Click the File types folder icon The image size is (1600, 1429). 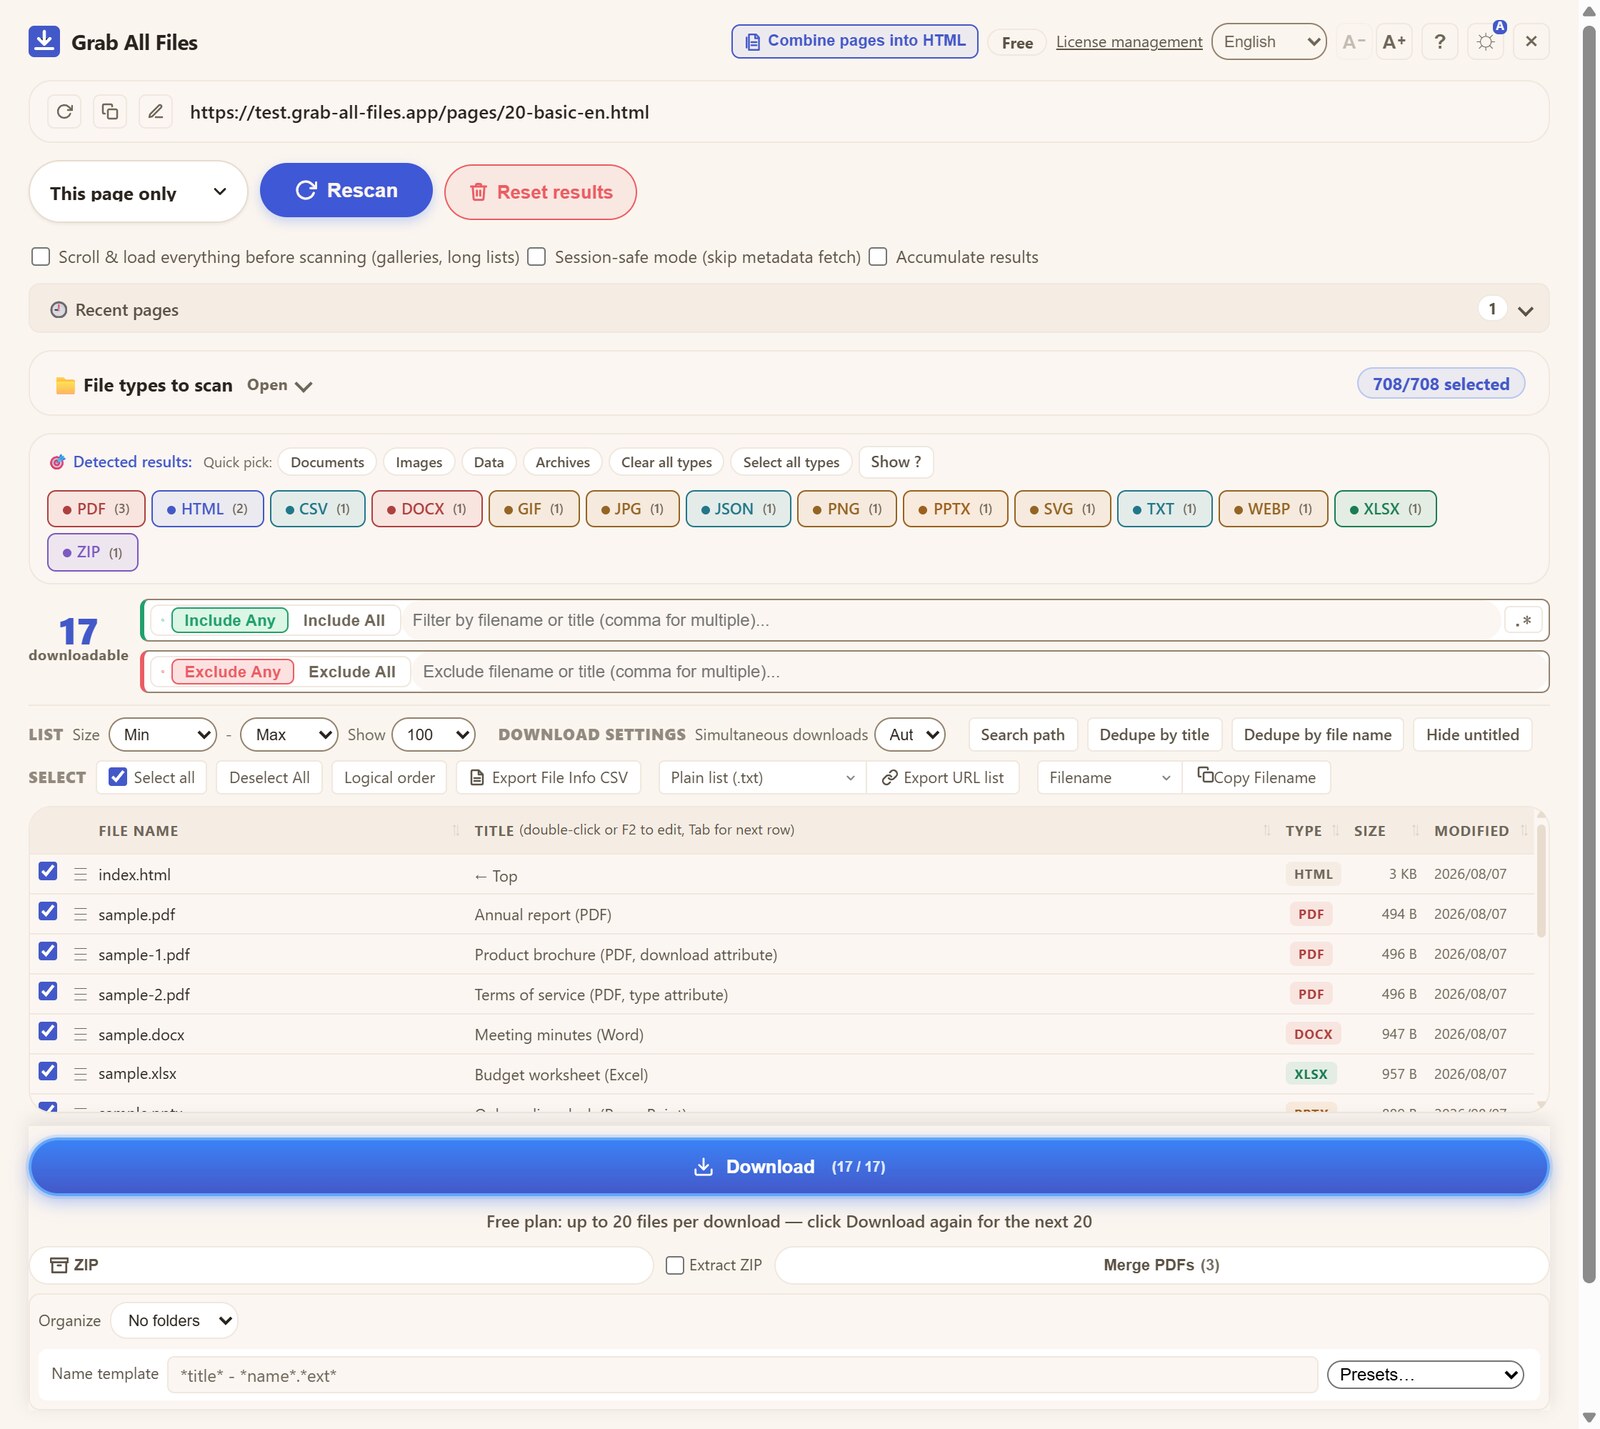65,385
